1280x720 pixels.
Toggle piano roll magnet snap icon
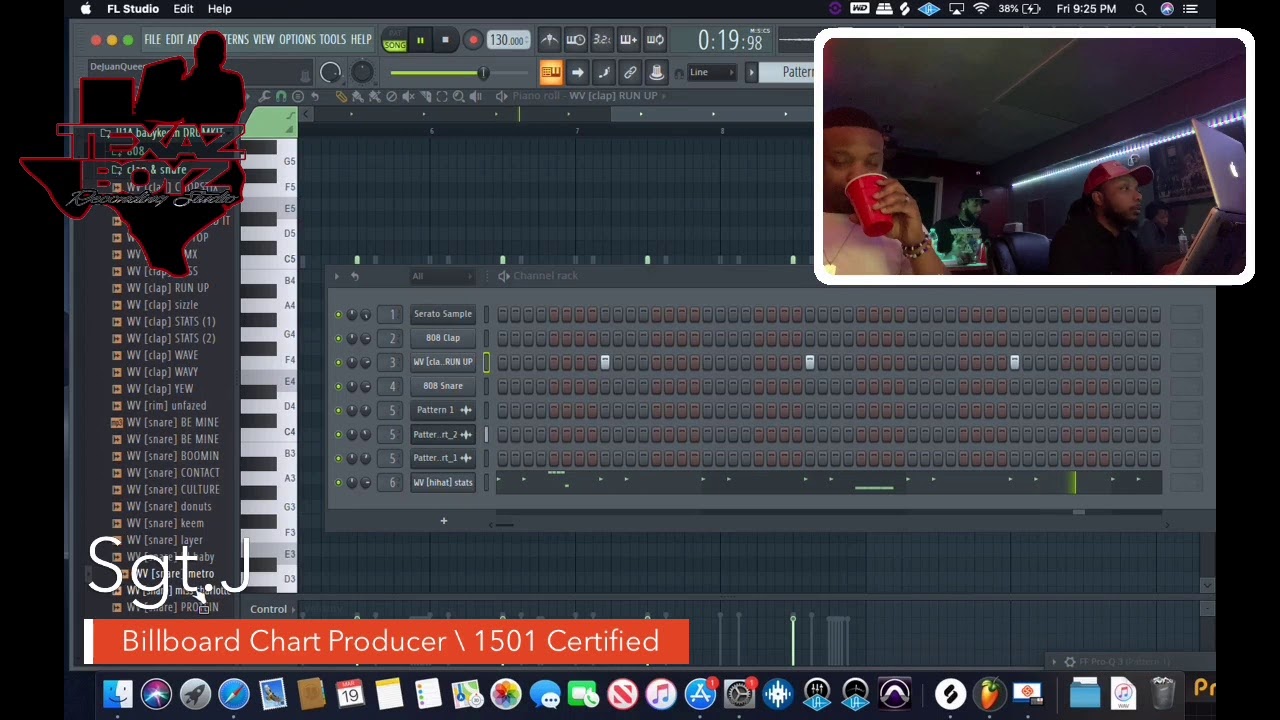[x=281, y=96]
